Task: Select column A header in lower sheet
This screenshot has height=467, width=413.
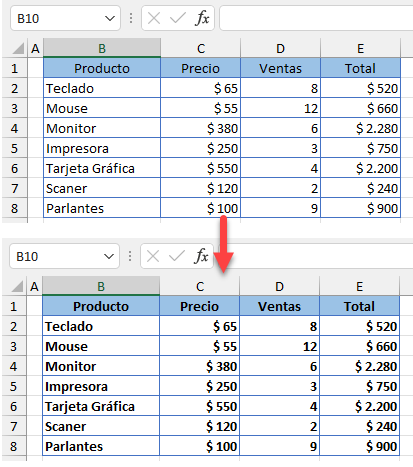Action: pos(34,287)
